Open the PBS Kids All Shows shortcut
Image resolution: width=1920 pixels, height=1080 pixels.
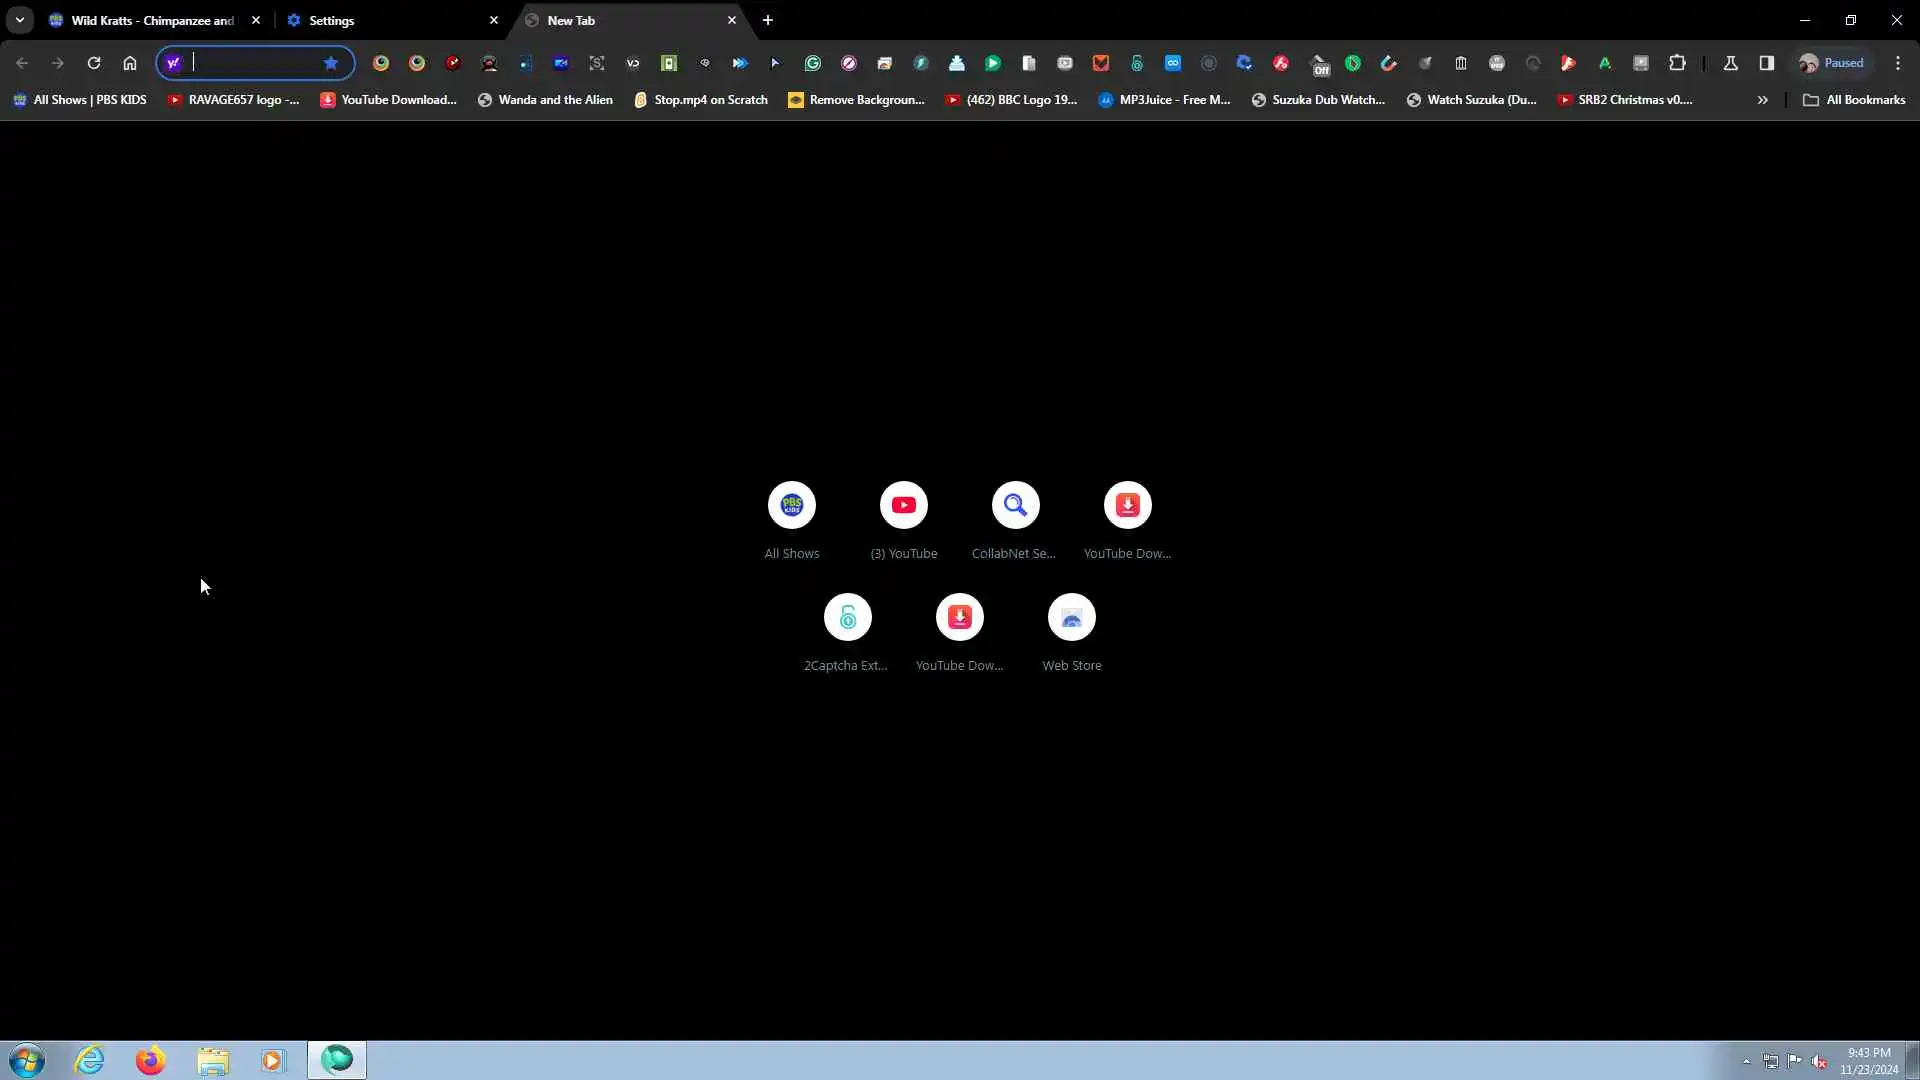pyautogui.click(x=792, y=506)
